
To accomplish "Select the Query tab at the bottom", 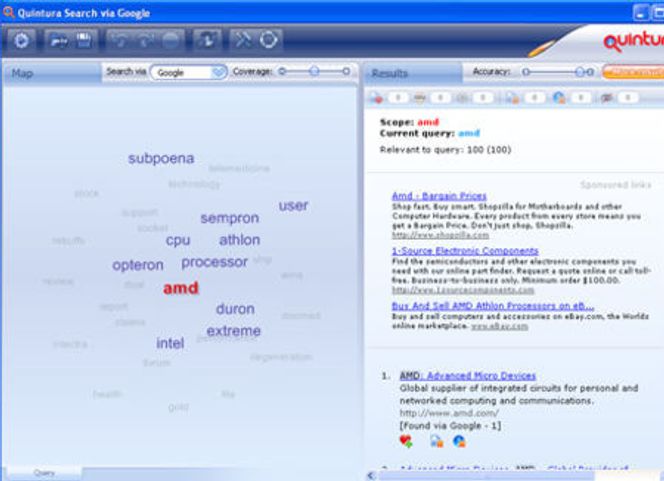I will point(44,473).
